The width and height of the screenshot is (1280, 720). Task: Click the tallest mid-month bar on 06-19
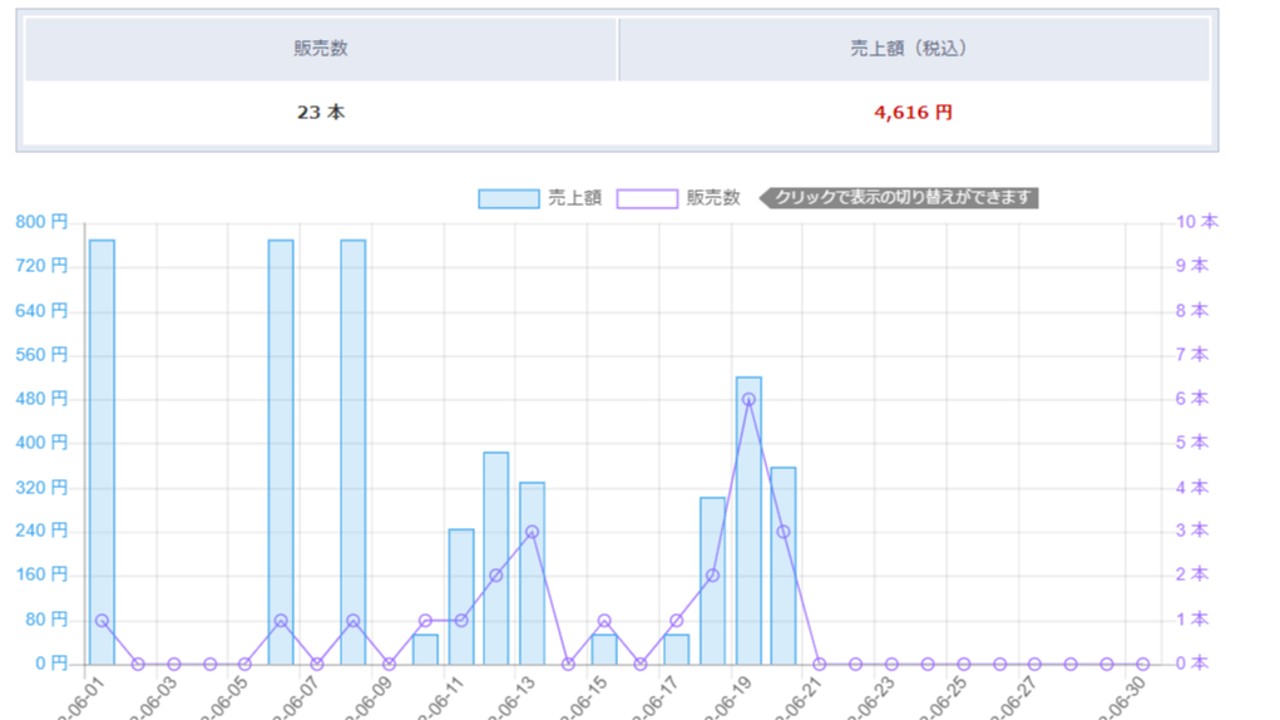coord(749,520)
